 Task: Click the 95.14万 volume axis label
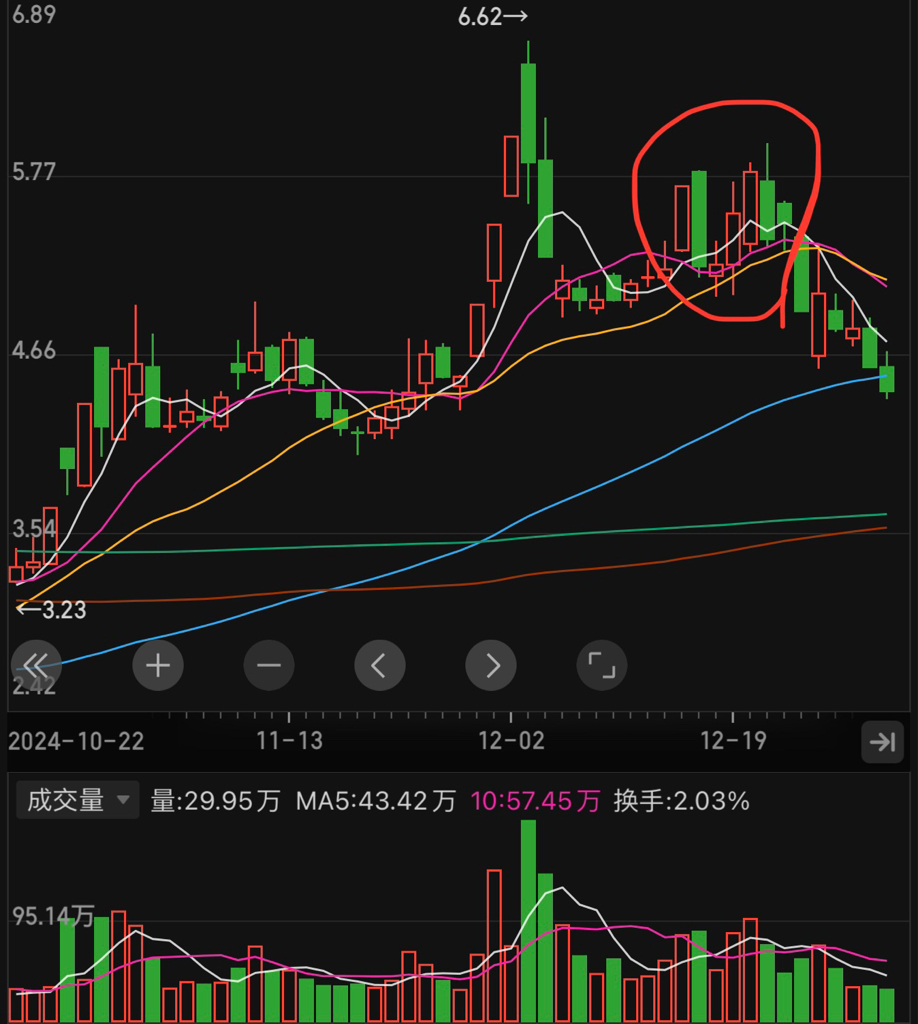(x=54, y=916)
